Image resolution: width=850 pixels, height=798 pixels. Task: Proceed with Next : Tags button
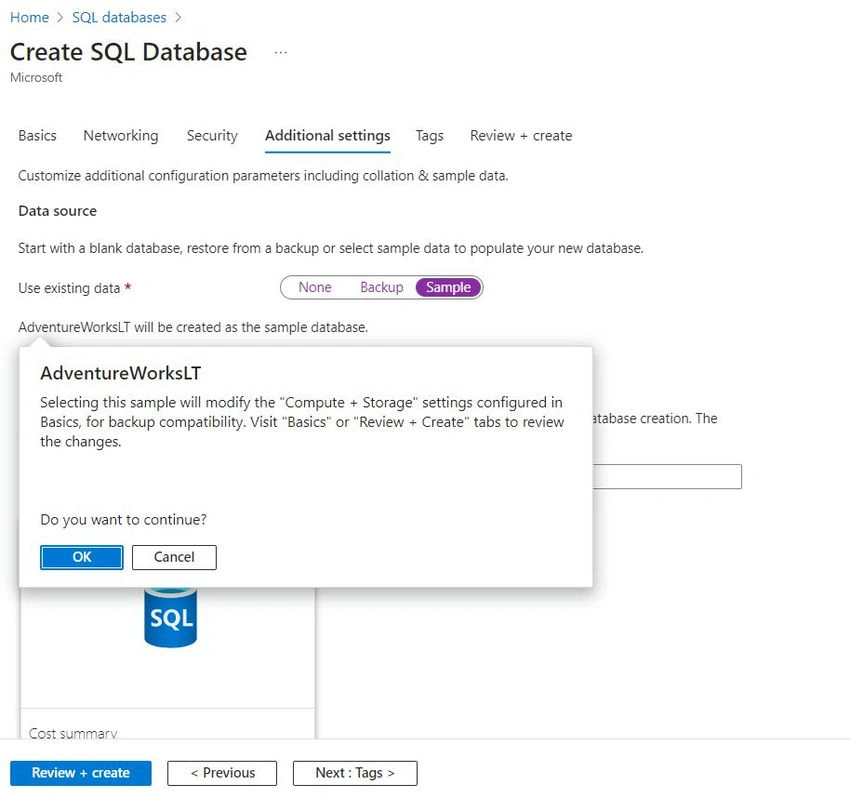click(x=355, y=773)
